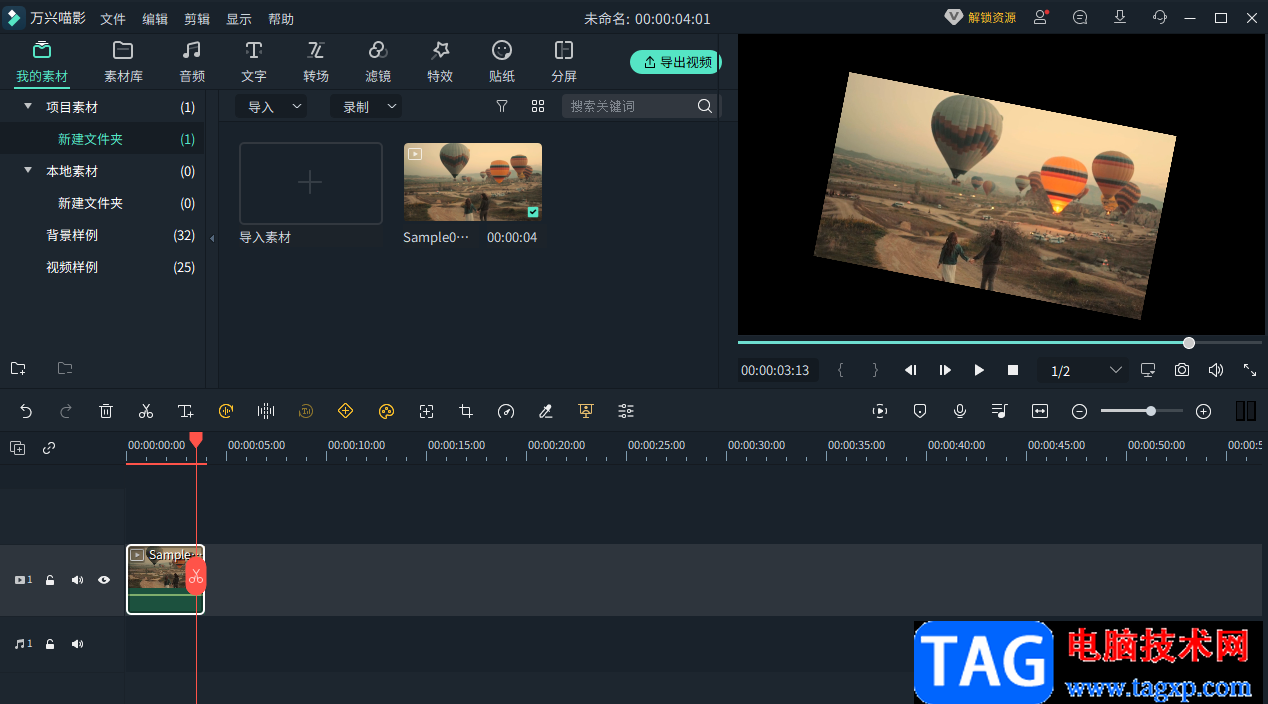Viewport: 1268px width, 704px height.
Task: Click the redo arrow in edit toolbar
Action: coord(66,411)
